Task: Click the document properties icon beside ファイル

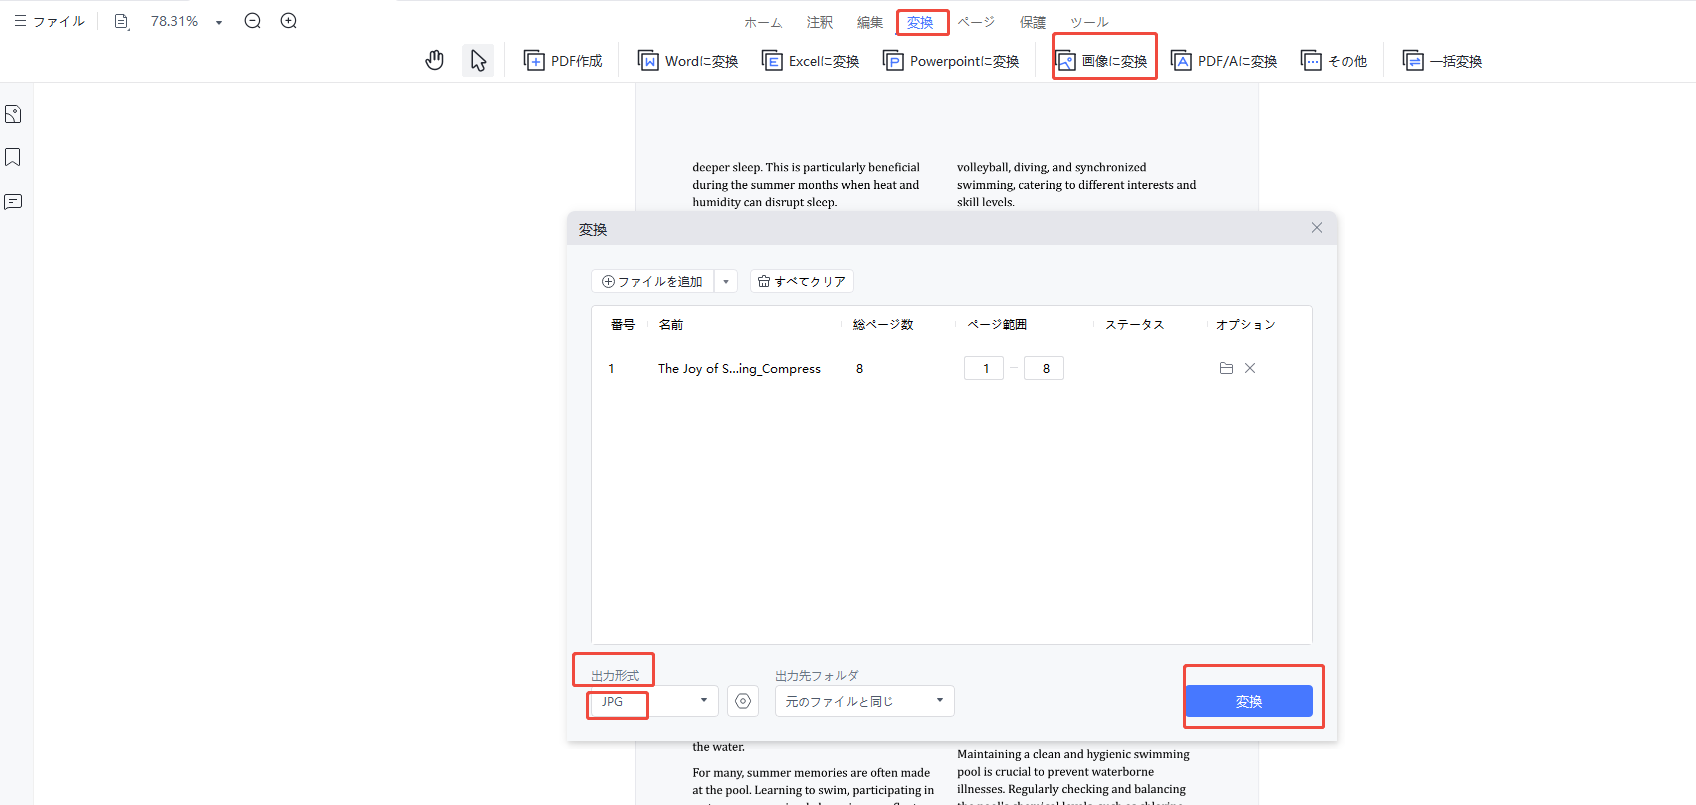Action: click(121, 21)
